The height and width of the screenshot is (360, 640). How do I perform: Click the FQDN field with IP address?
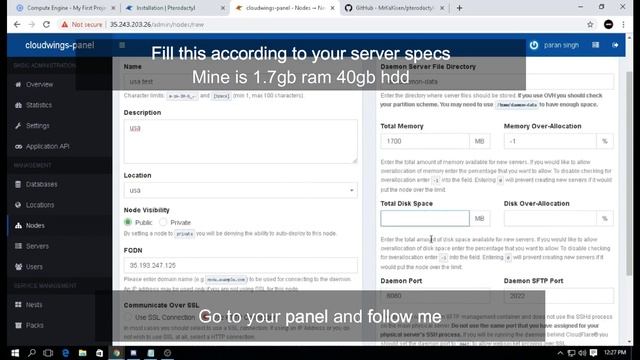pyautogui.click(x=240, y=265)
